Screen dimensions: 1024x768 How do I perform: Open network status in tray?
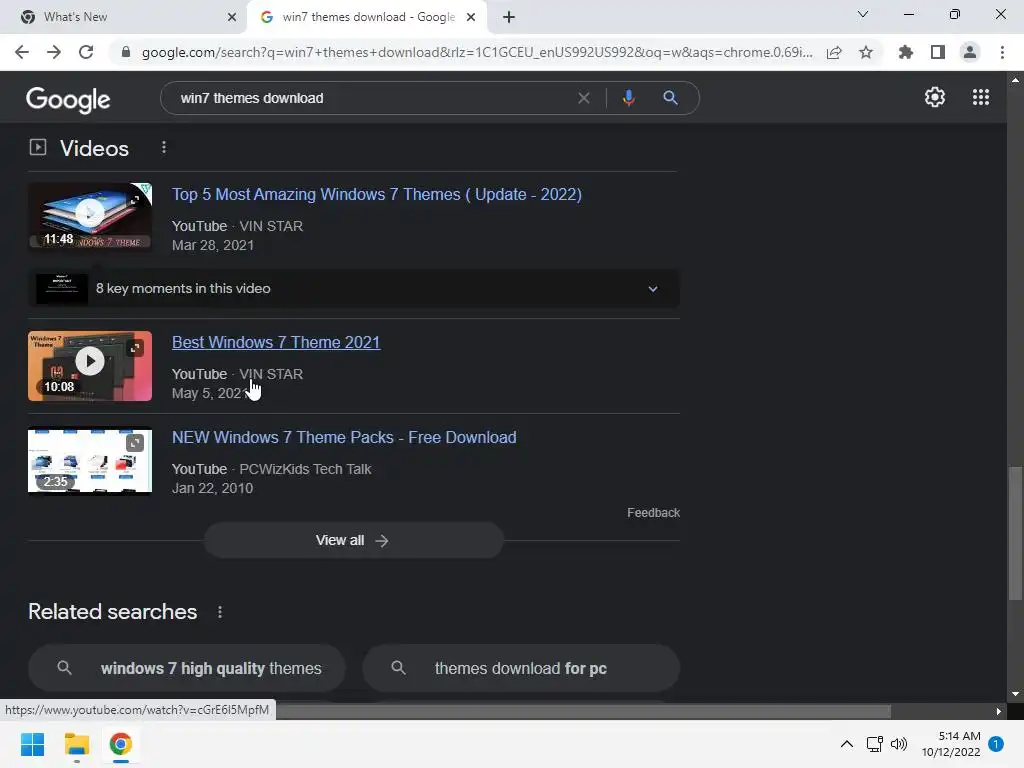click(874, 744)
